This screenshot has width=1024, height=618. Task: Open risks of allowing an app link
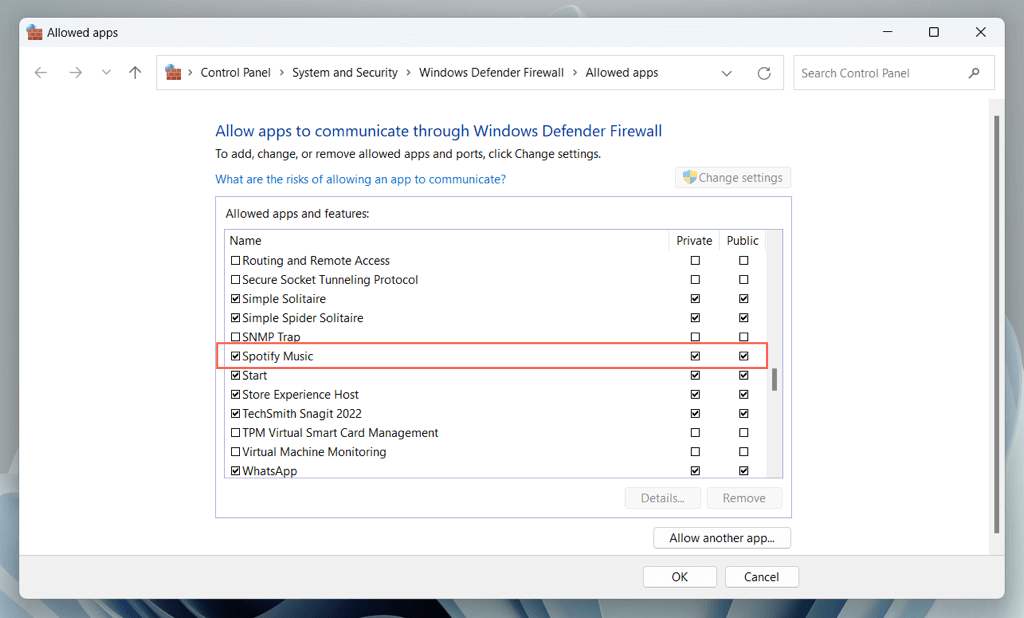click(360, 179)
